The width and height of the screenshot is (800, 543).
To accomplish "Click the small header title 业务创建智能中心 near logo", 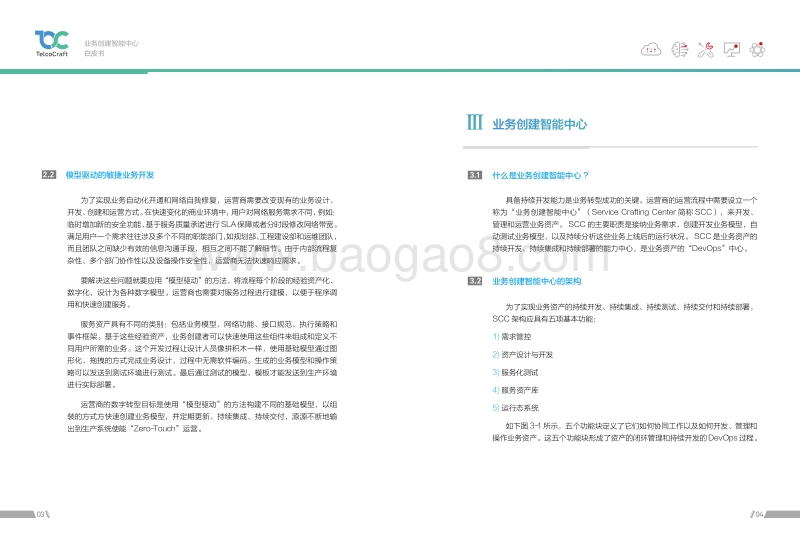I will [111, 43].
